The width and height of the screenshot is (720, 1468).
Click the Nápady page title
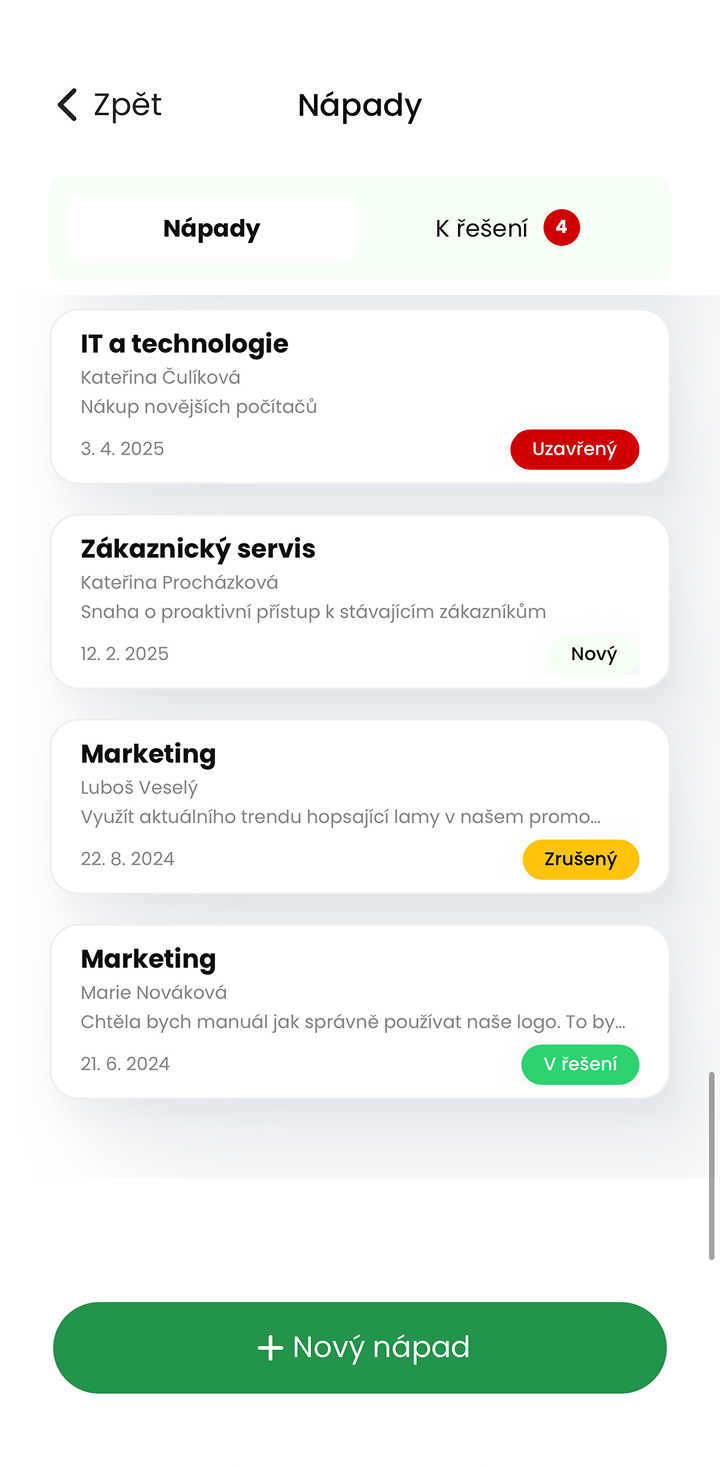[x=360, y=105]
